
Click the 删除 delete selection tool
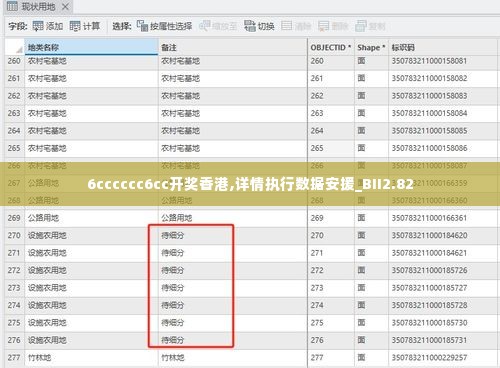click(x=333, y=26)
